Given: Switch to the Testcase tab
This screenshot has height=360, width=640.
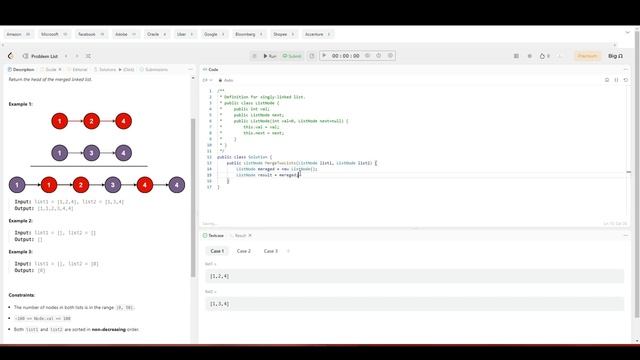Looking at the screenshot, I should [x=213, y=236].
